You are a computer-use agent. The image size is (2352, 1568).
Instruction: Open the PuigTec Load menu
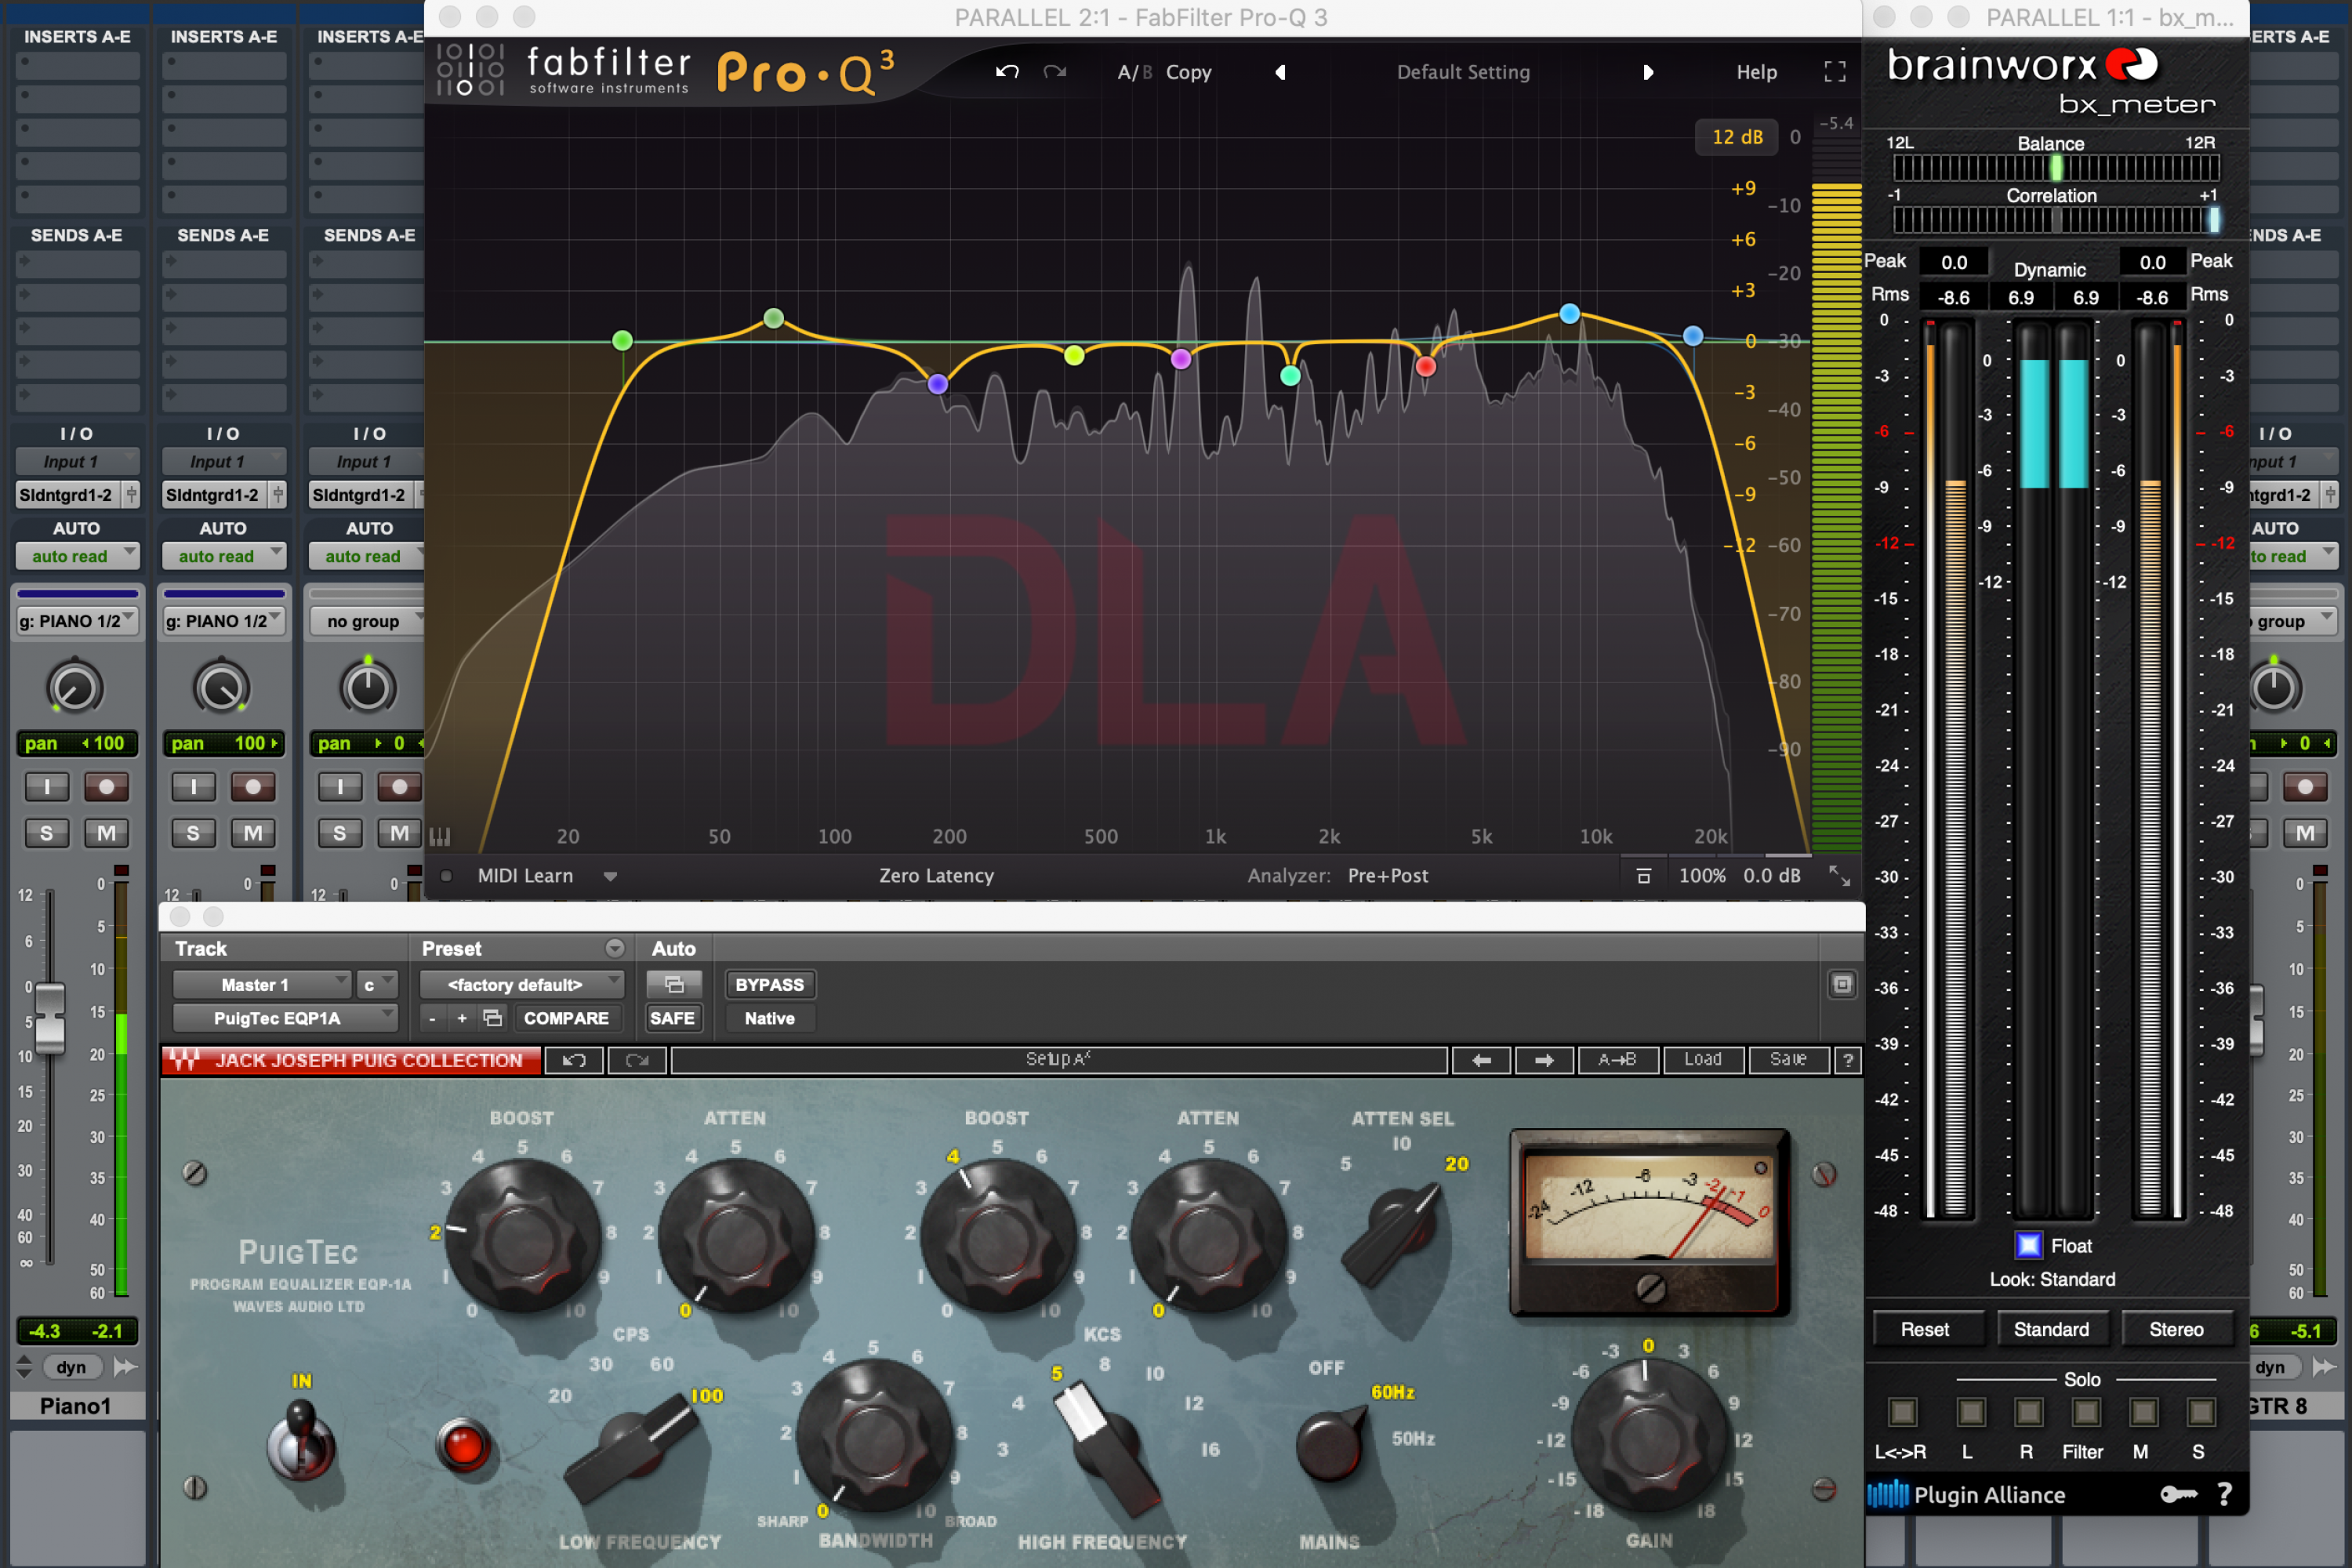1703,1060
